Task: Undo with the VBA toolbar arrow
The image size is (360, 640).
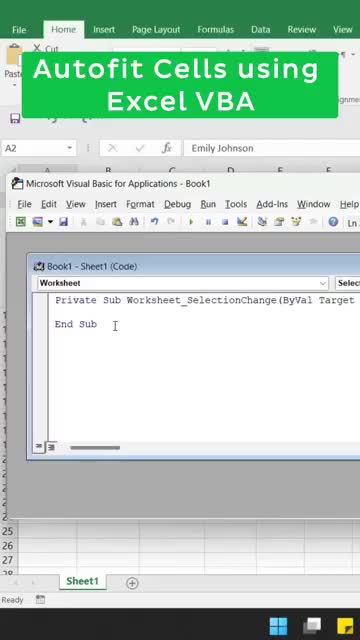Action: 154,222
